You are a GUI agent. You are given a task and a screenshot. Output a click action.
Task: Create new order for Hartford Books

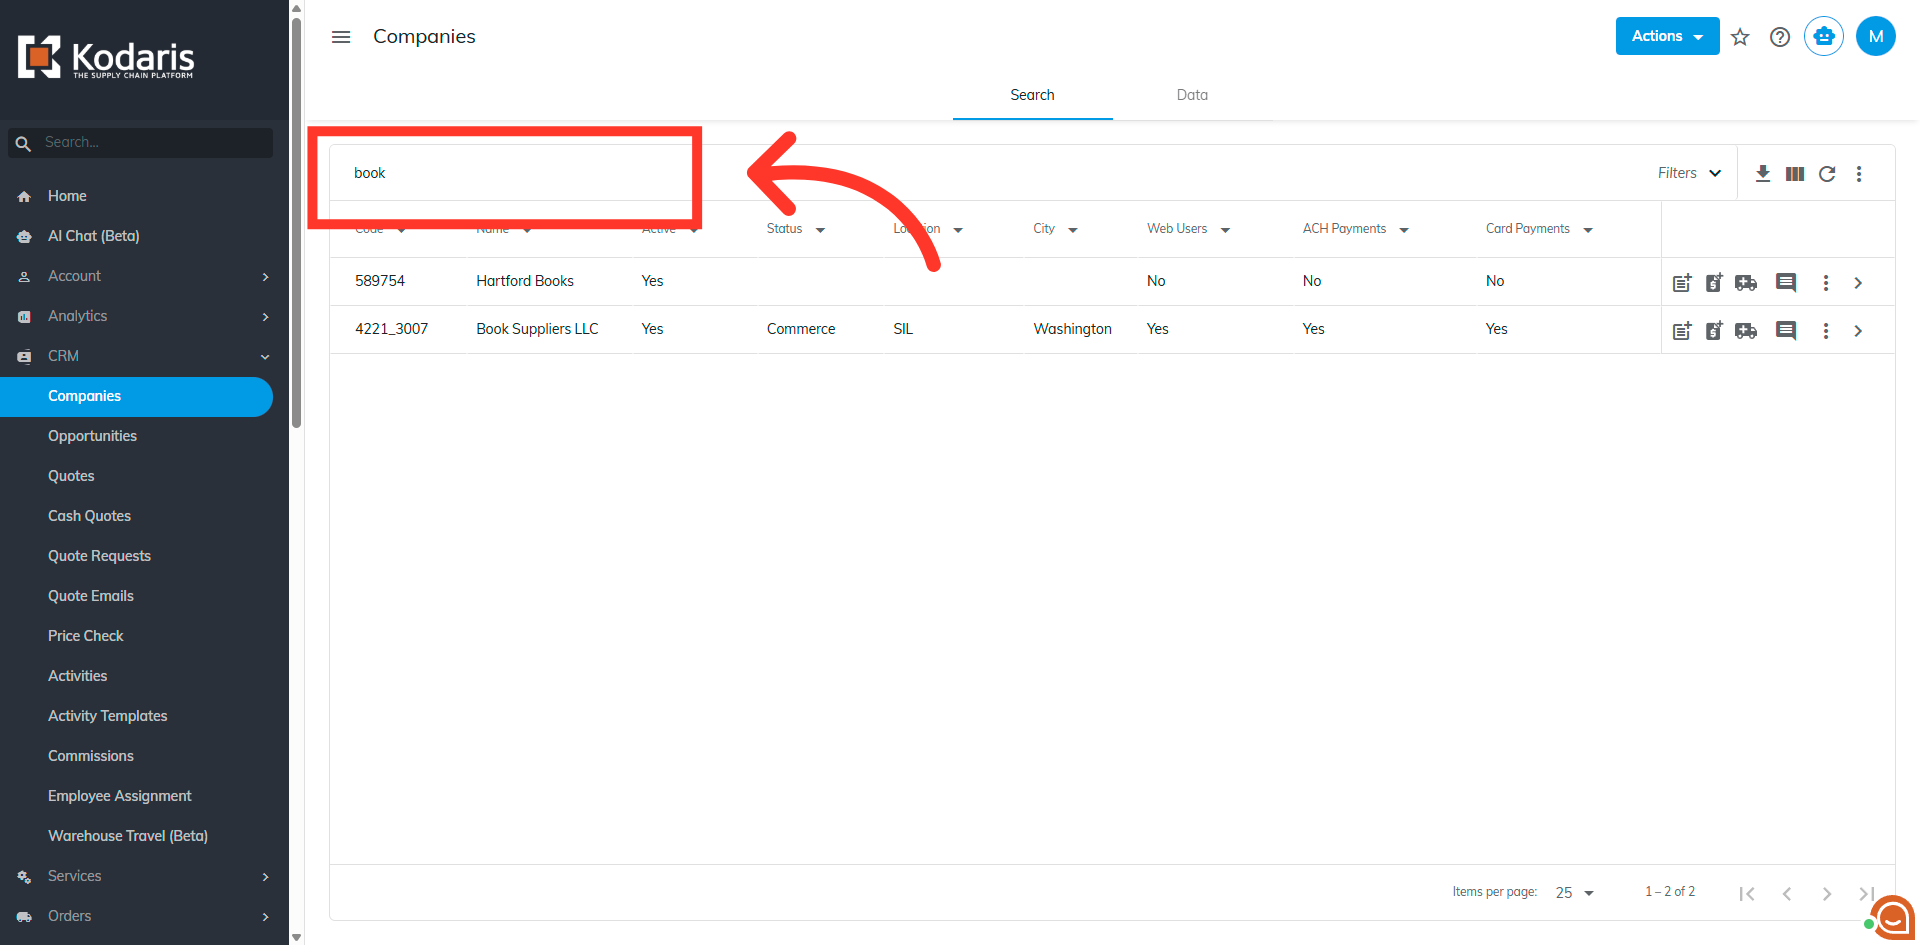(1682, 283)
